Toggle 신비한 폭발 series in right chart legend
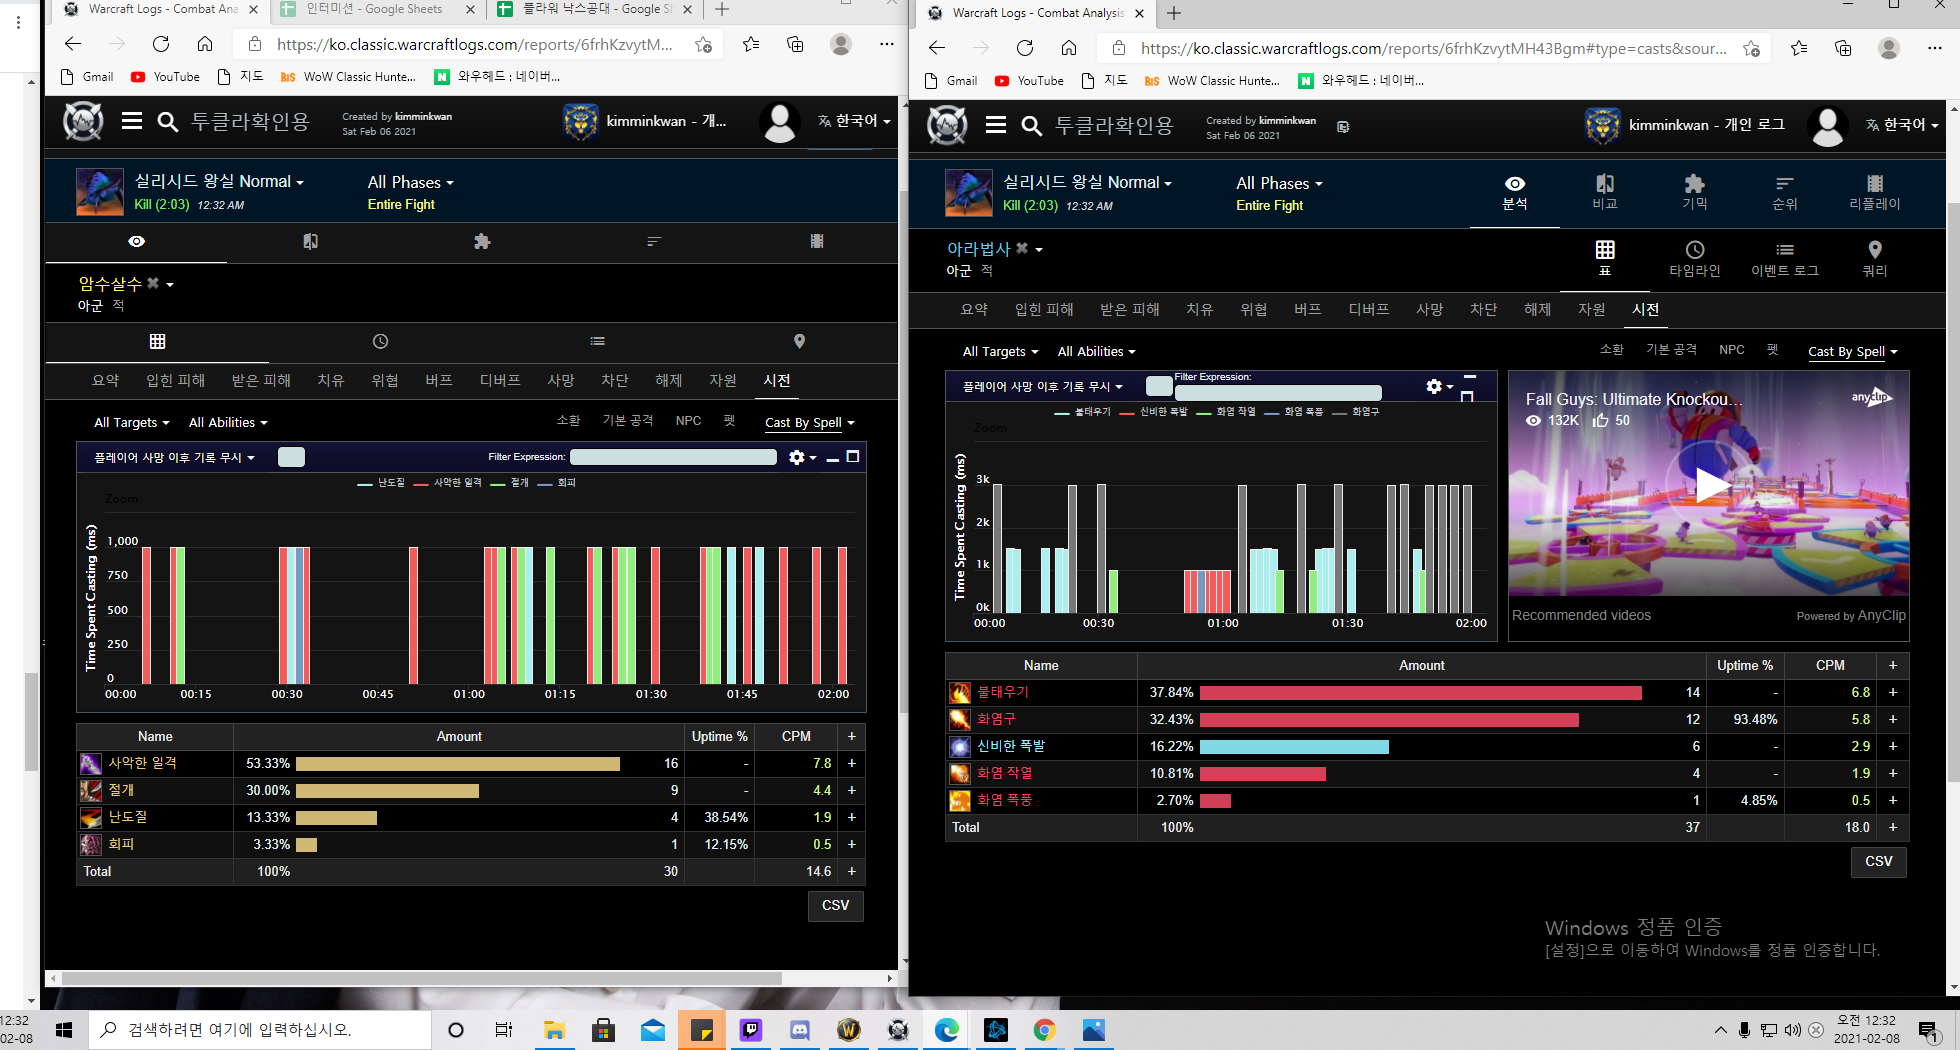1960x1050 pixels. coord(1154,412)
